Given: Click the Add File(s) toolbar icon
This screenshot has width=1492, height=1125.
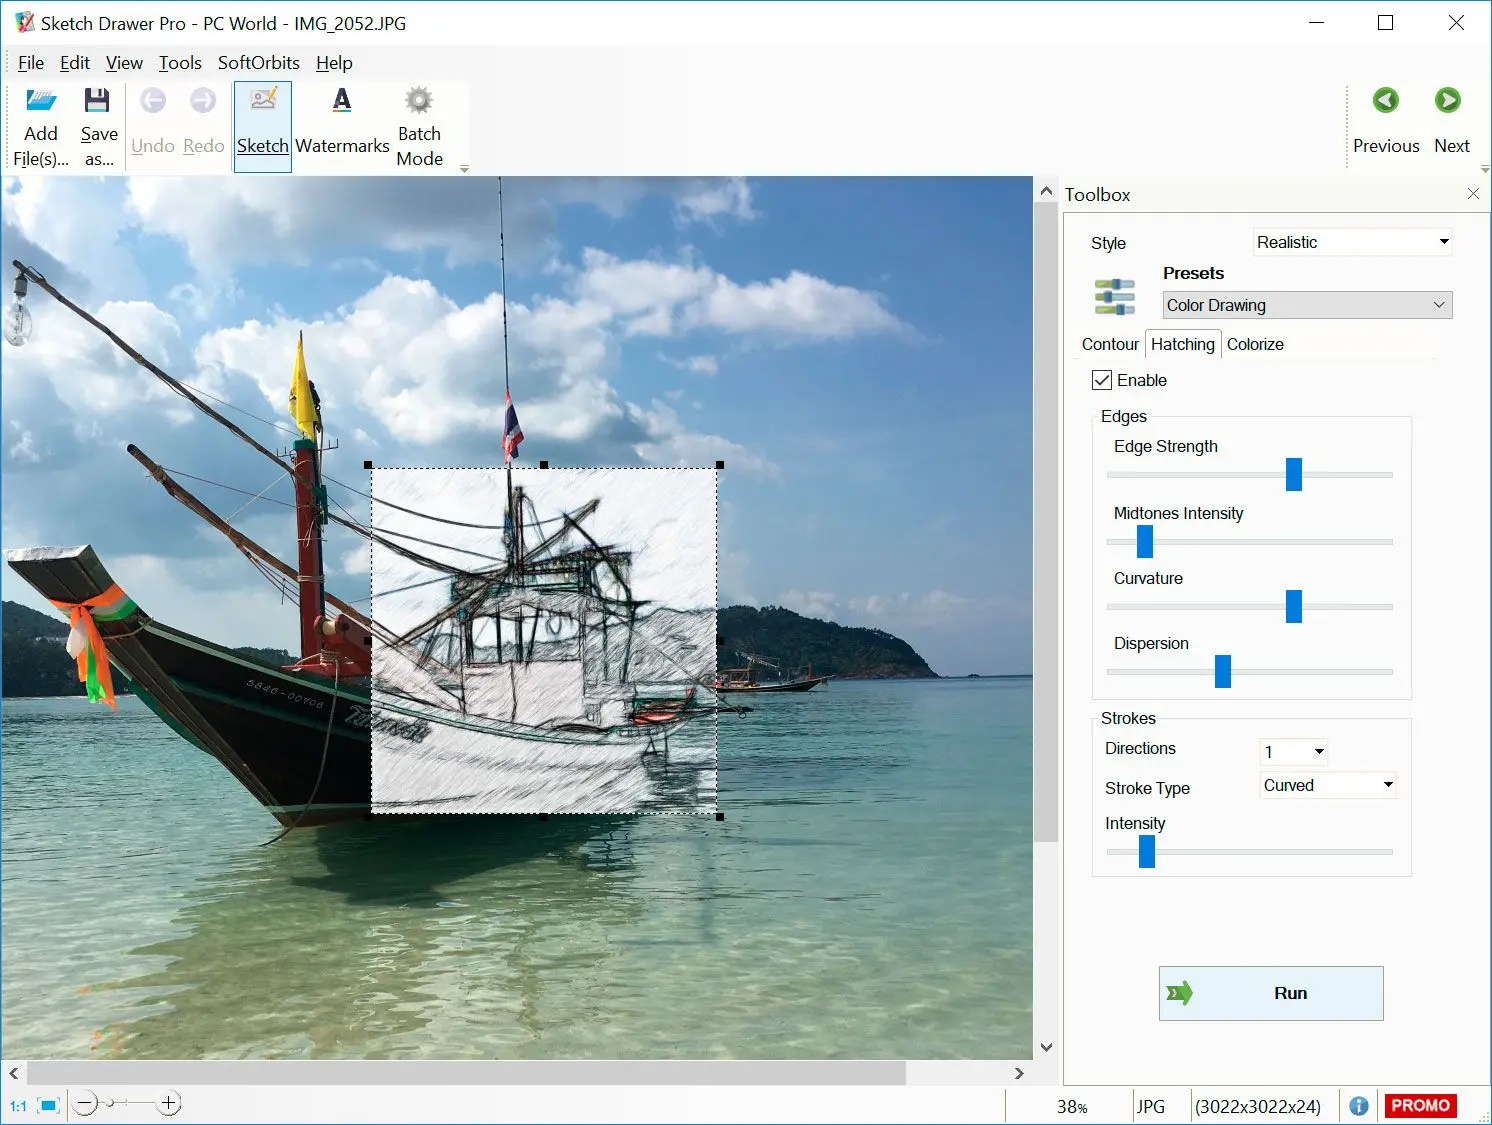Looking at the screenshot, I should pos(41,102).
